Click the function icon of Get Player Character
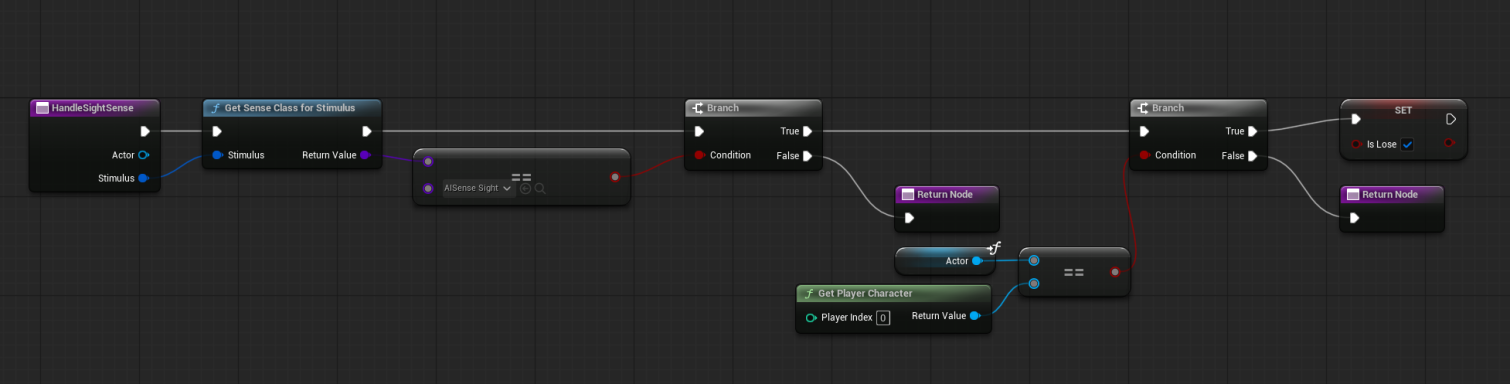The image size is (1510, 384). coord(810,294)
